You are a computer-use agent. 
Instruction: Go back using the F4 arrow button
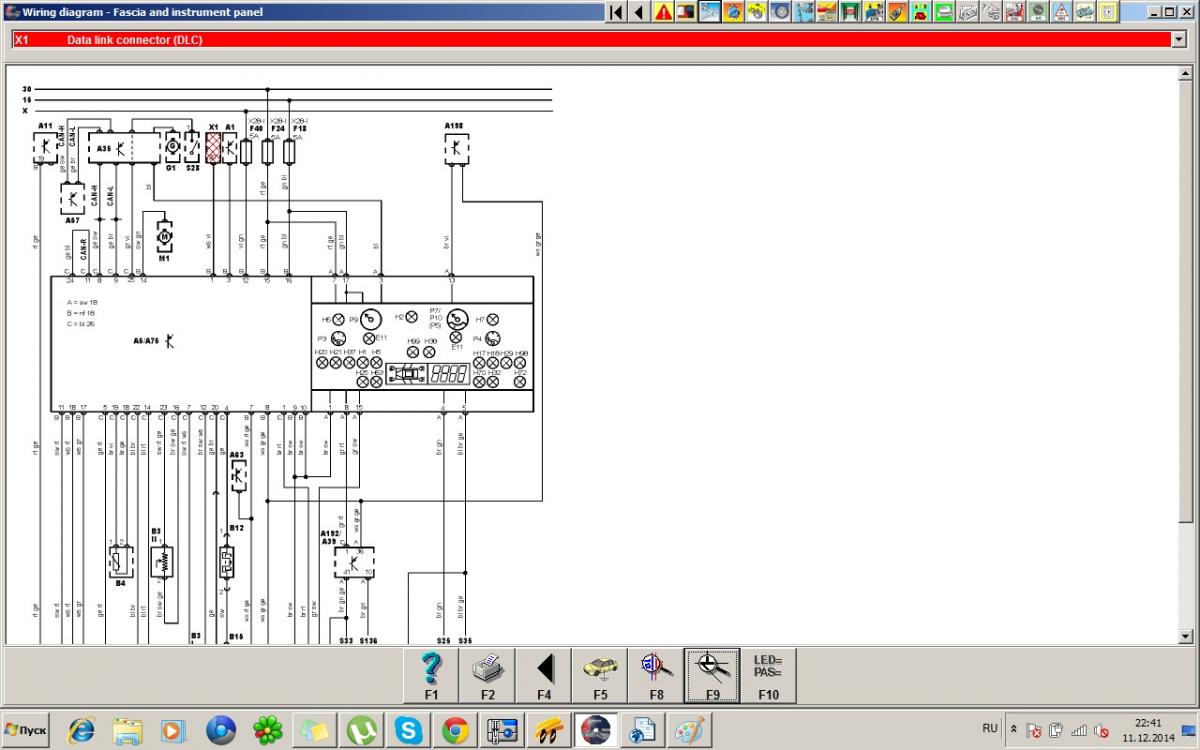pos(544,675)
